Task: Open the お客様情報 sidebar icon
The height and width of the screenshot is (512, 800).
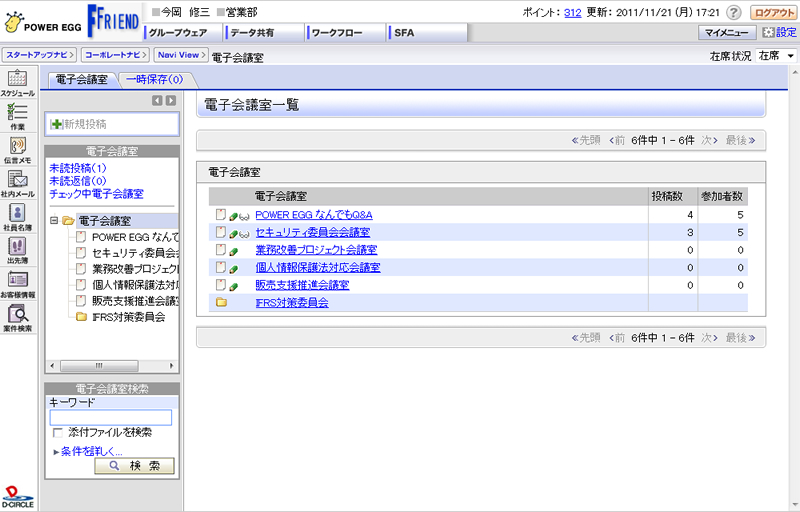Action: (17, 284)
